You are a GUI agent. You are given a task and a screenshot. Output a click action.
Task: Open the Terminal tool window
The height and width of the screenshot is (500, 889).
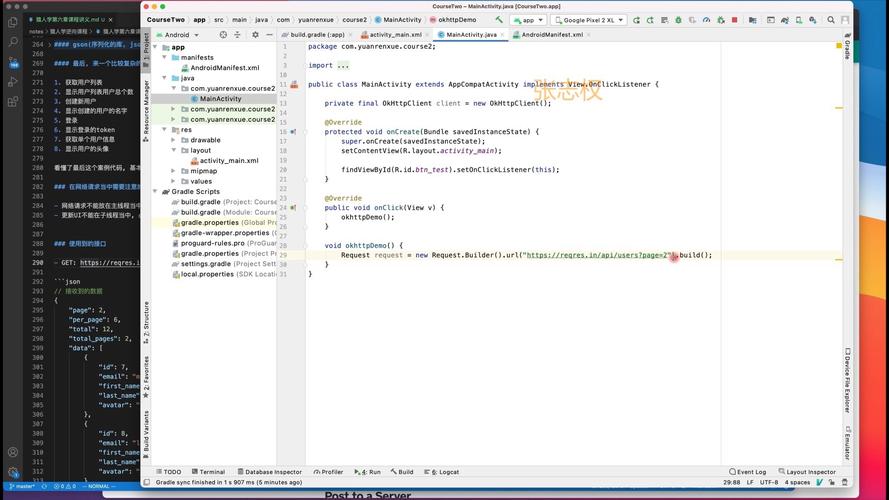pyautogui.click(x=211, y=472)
